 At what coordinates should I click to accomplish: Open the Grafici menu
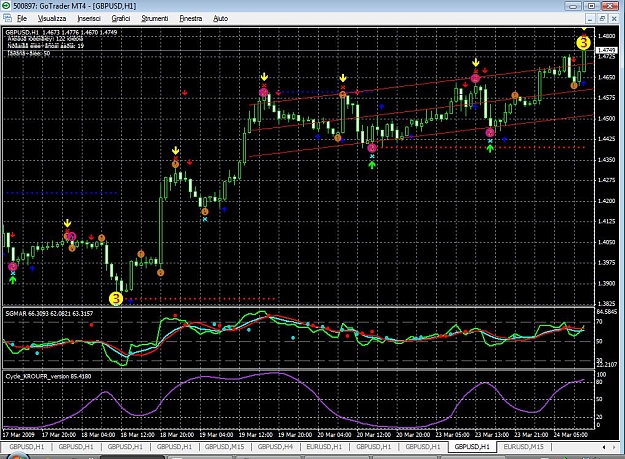121,18
